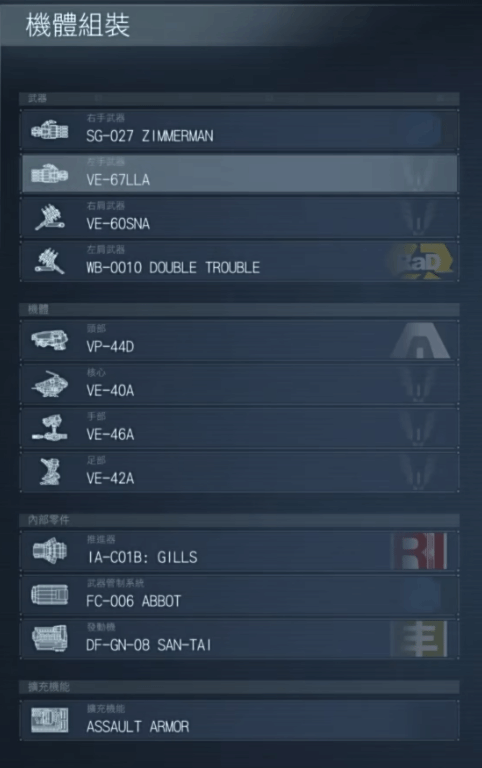Click the expansion icon beside ASSAULT ARMOR
Screen dimensions: 482x768
[49, 720]
